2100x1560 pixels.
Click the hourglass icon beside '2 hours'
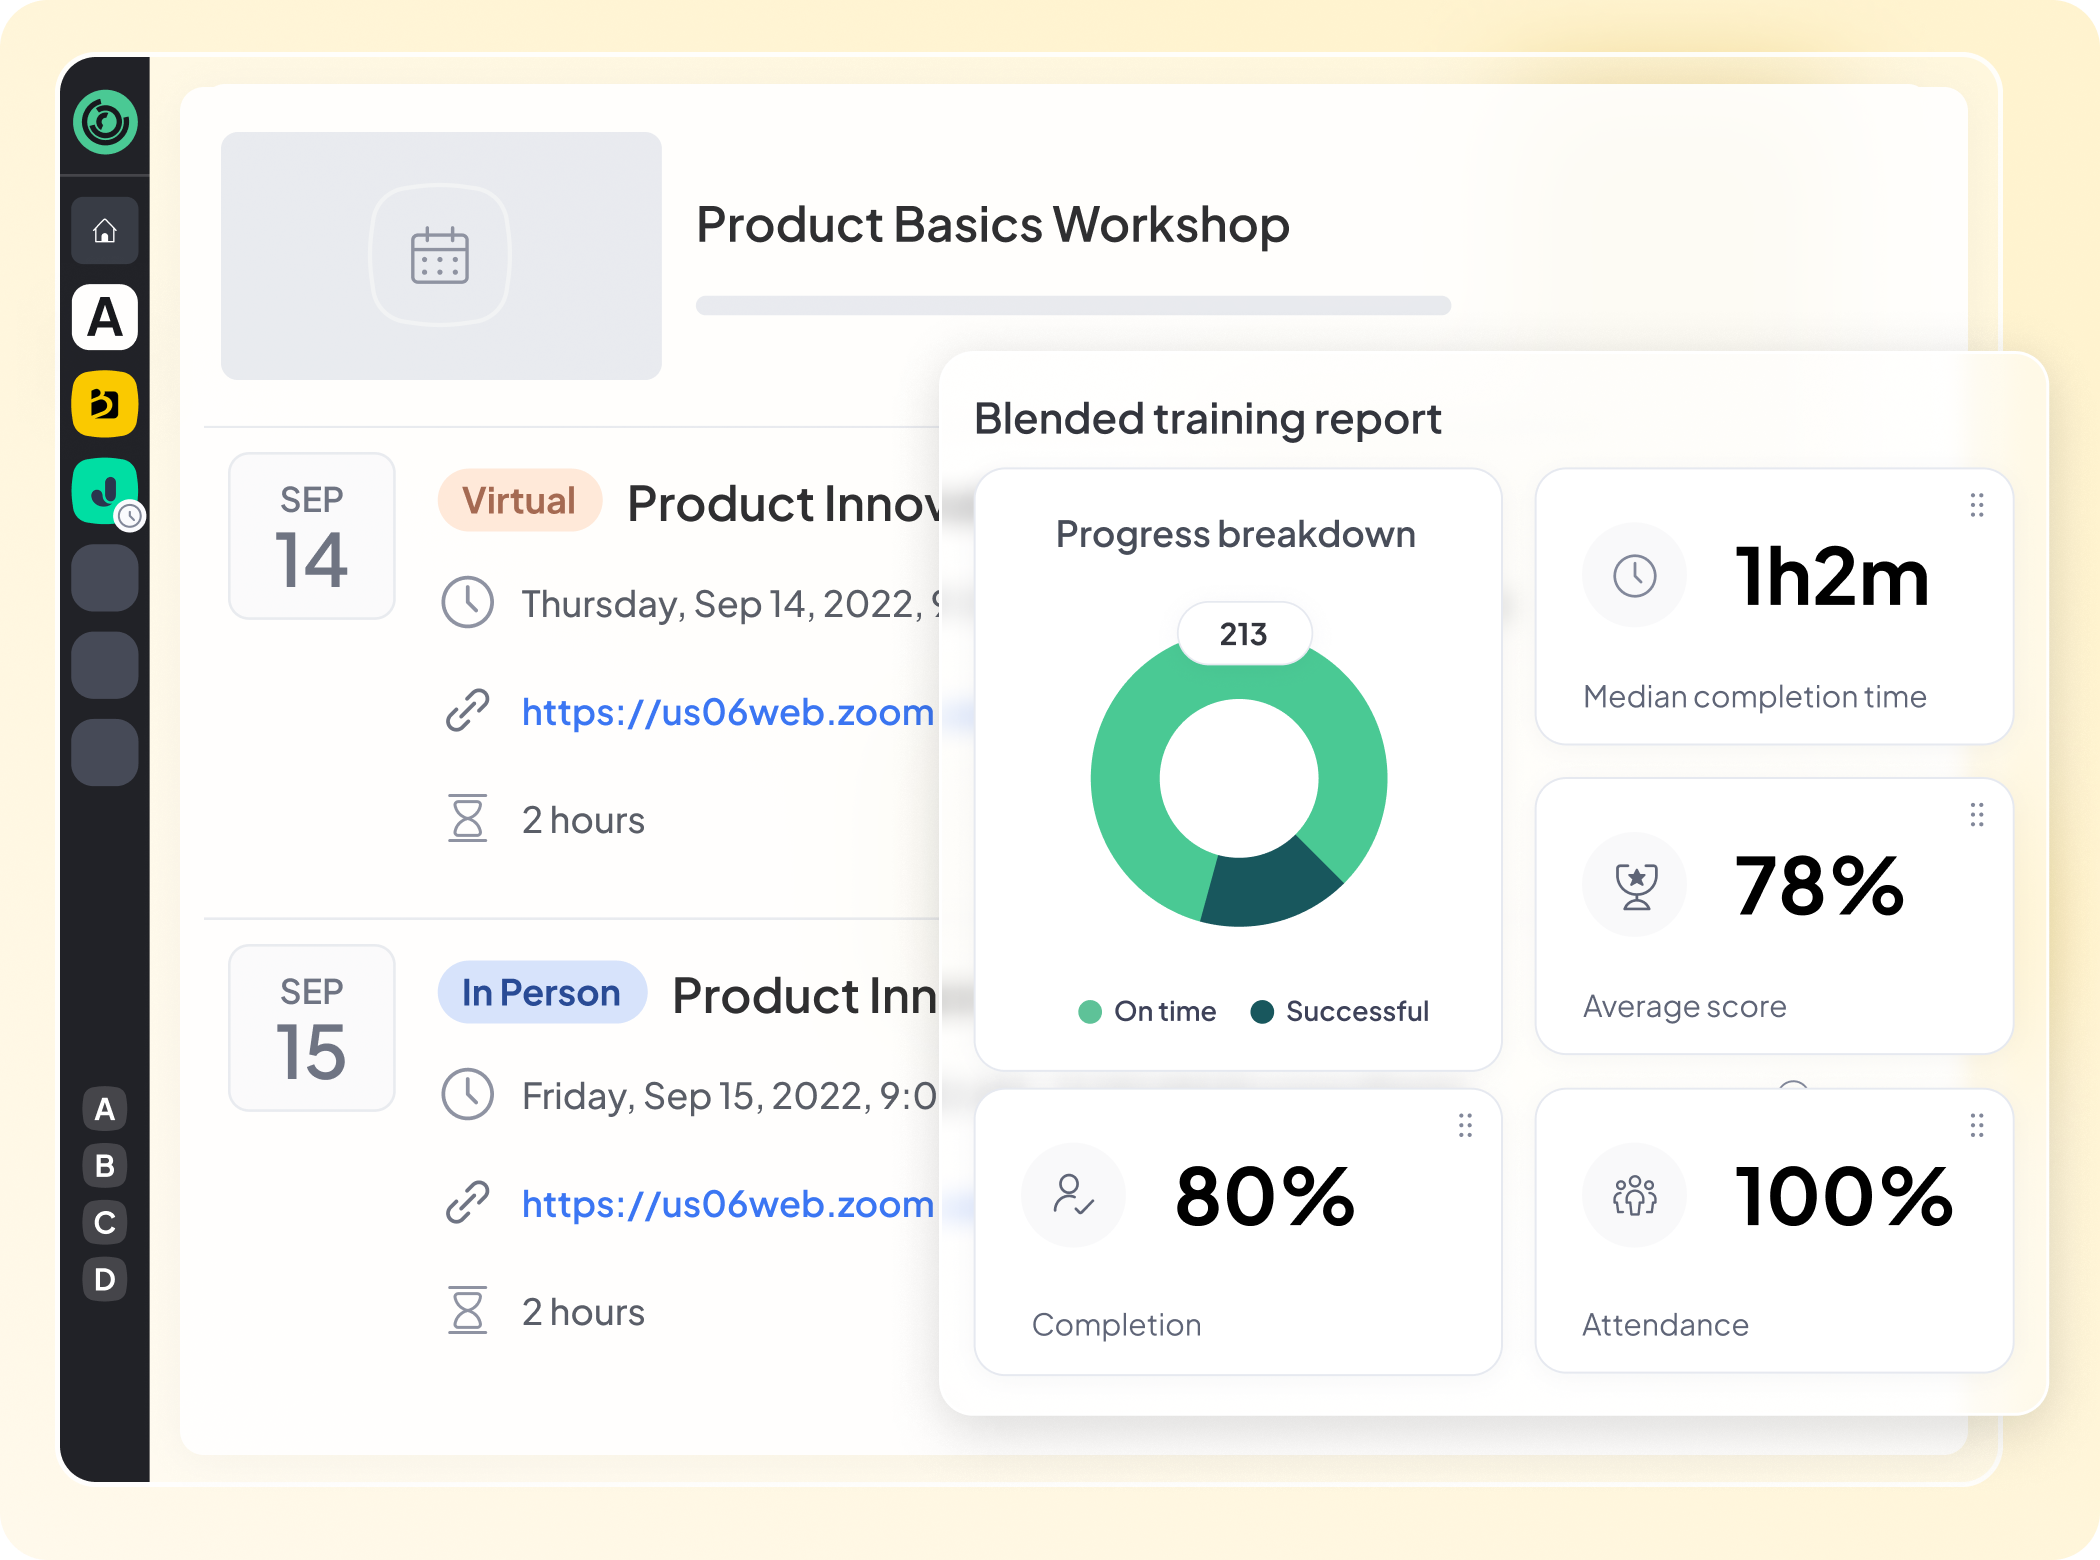[467, 818]
